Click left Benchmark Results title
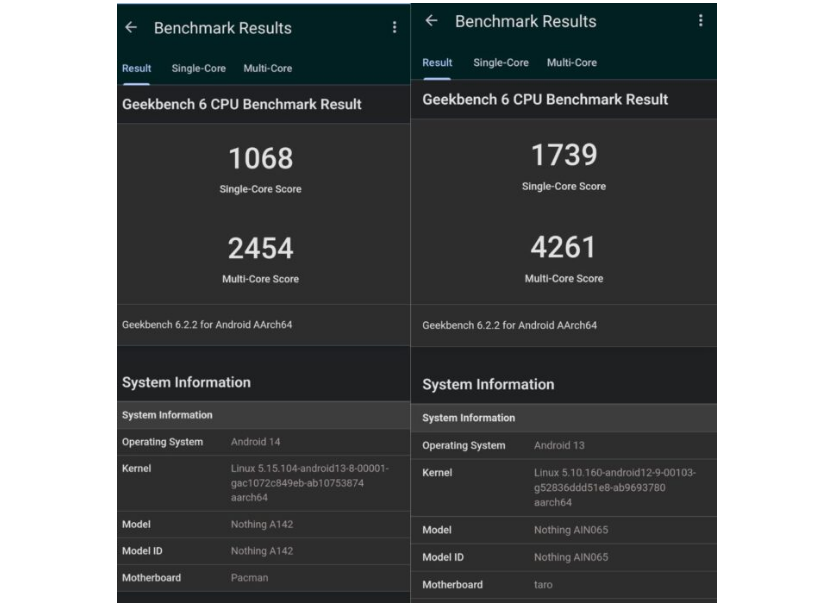Viewport: 814px width, 605px height. pos(223,28)
